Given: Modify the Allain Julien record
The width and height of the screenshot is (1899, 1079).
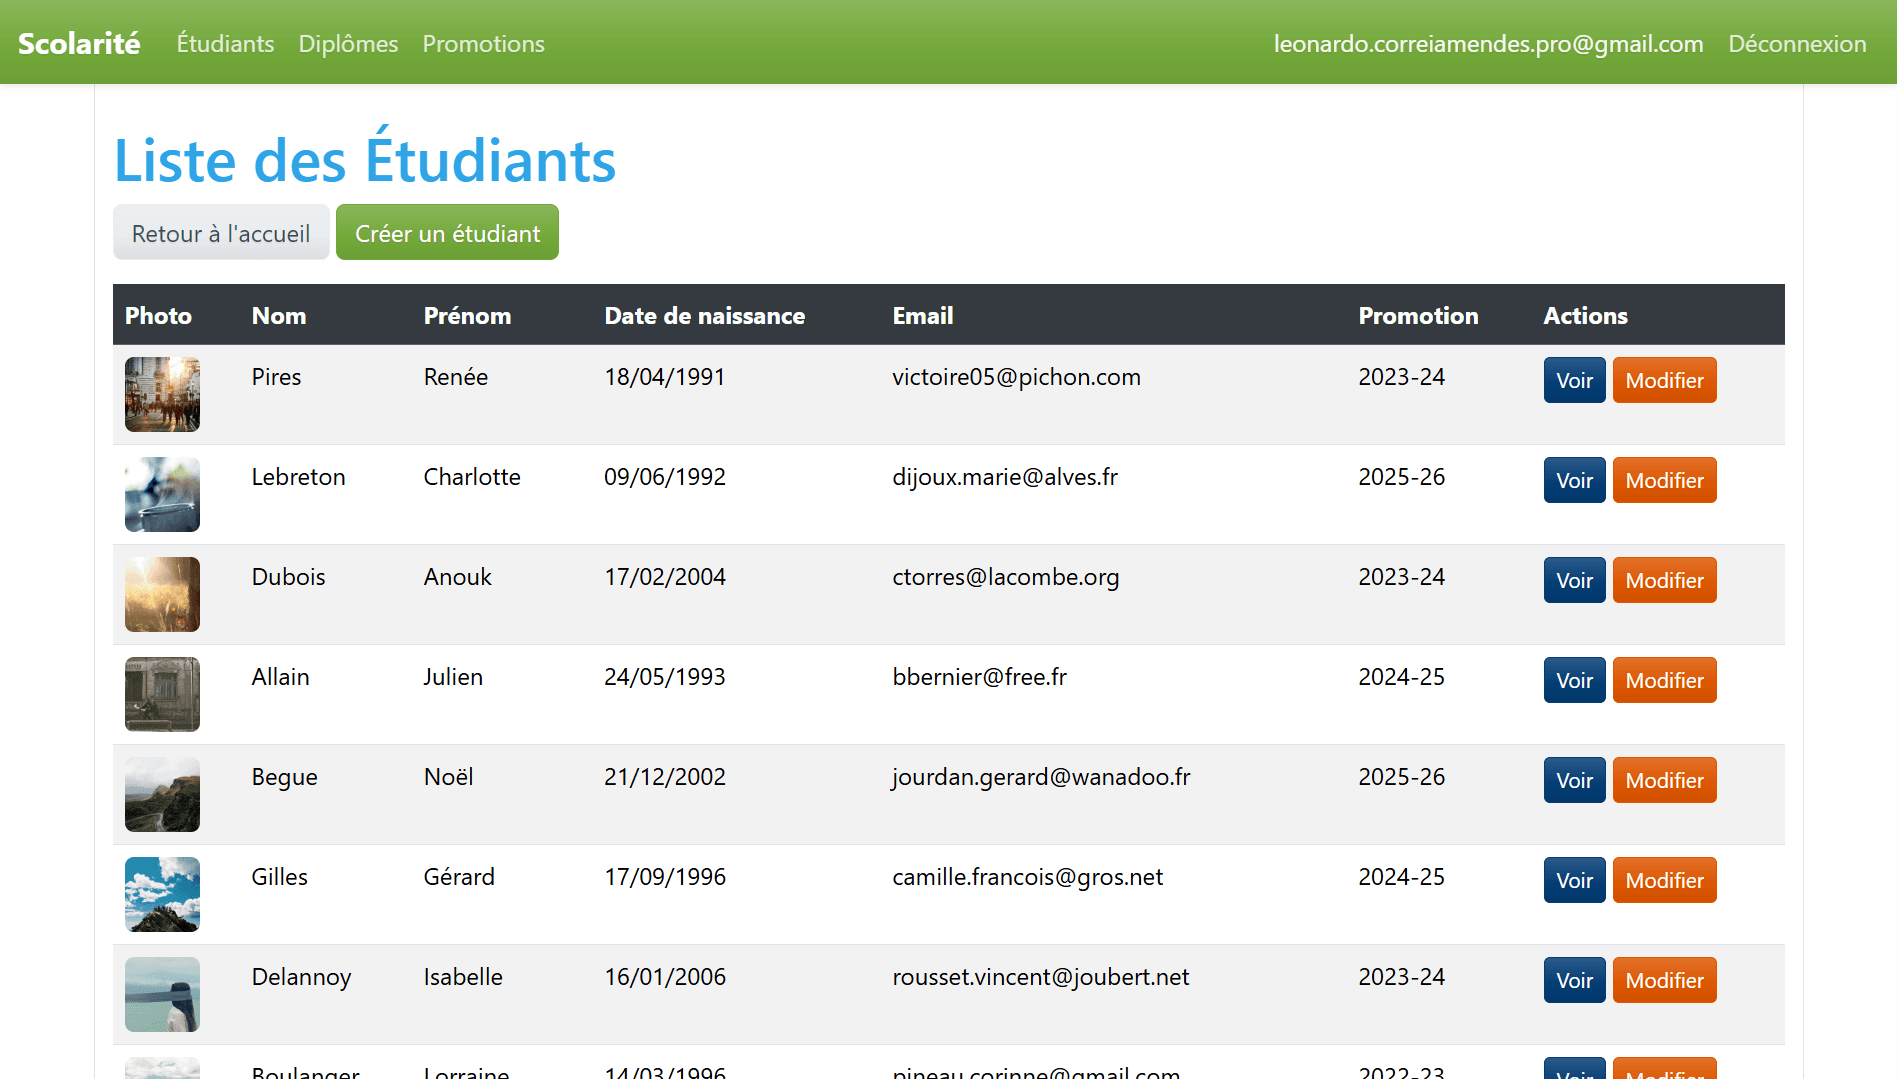Looking at the screenshot, I should (x=1664, y=680).
